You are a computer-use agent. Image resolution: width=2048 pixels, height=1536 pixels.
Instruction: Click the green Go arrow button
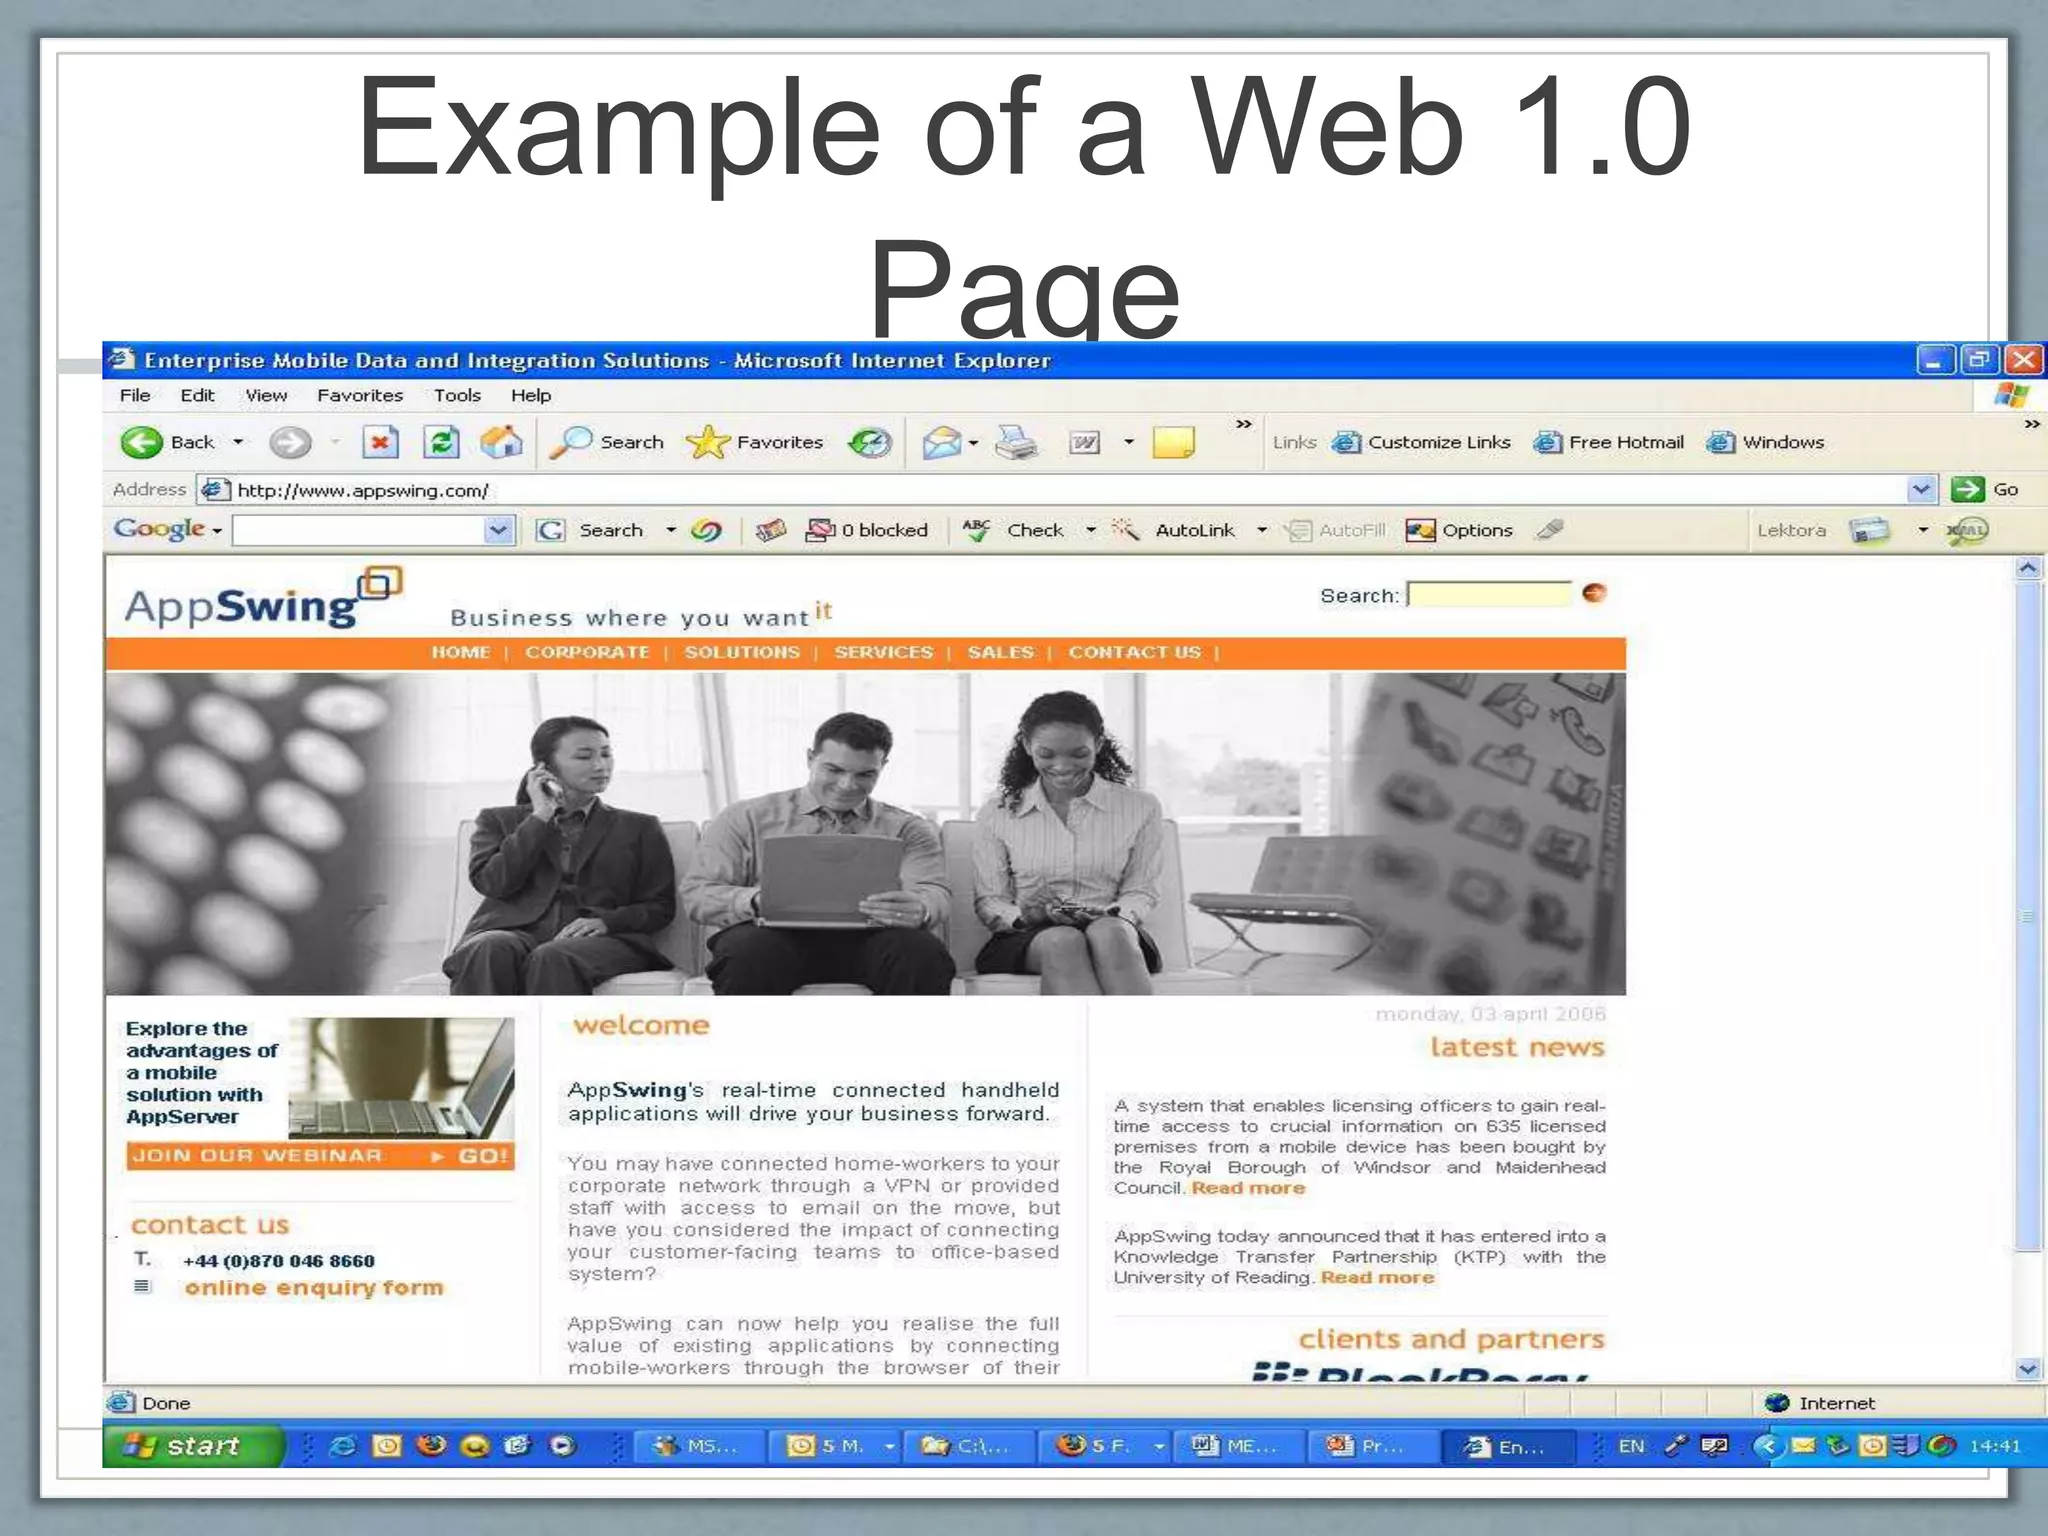coord(1967,489)
